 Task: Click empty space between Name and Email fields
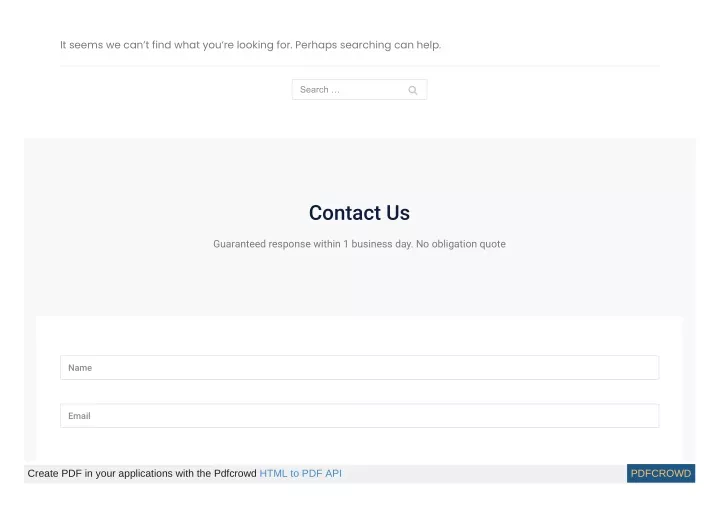pyautogui.click(x=360, y=391)
